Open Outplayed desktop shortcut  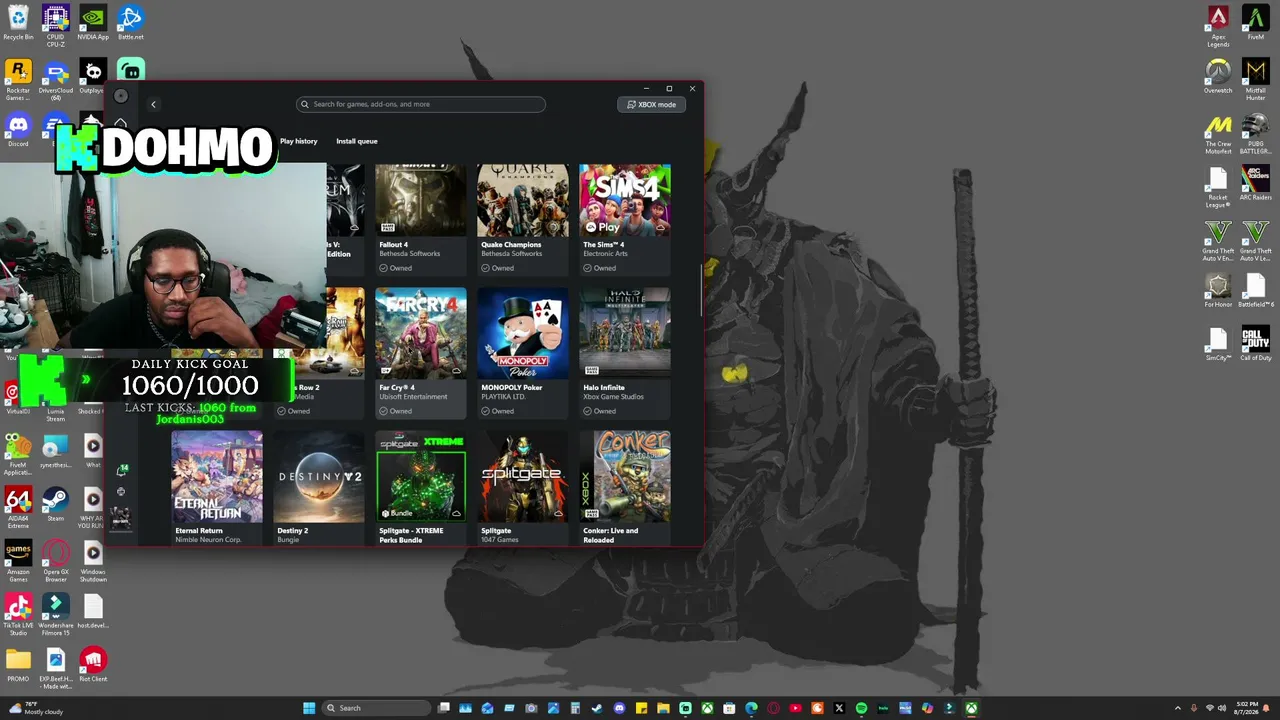(x=93, y=77)
